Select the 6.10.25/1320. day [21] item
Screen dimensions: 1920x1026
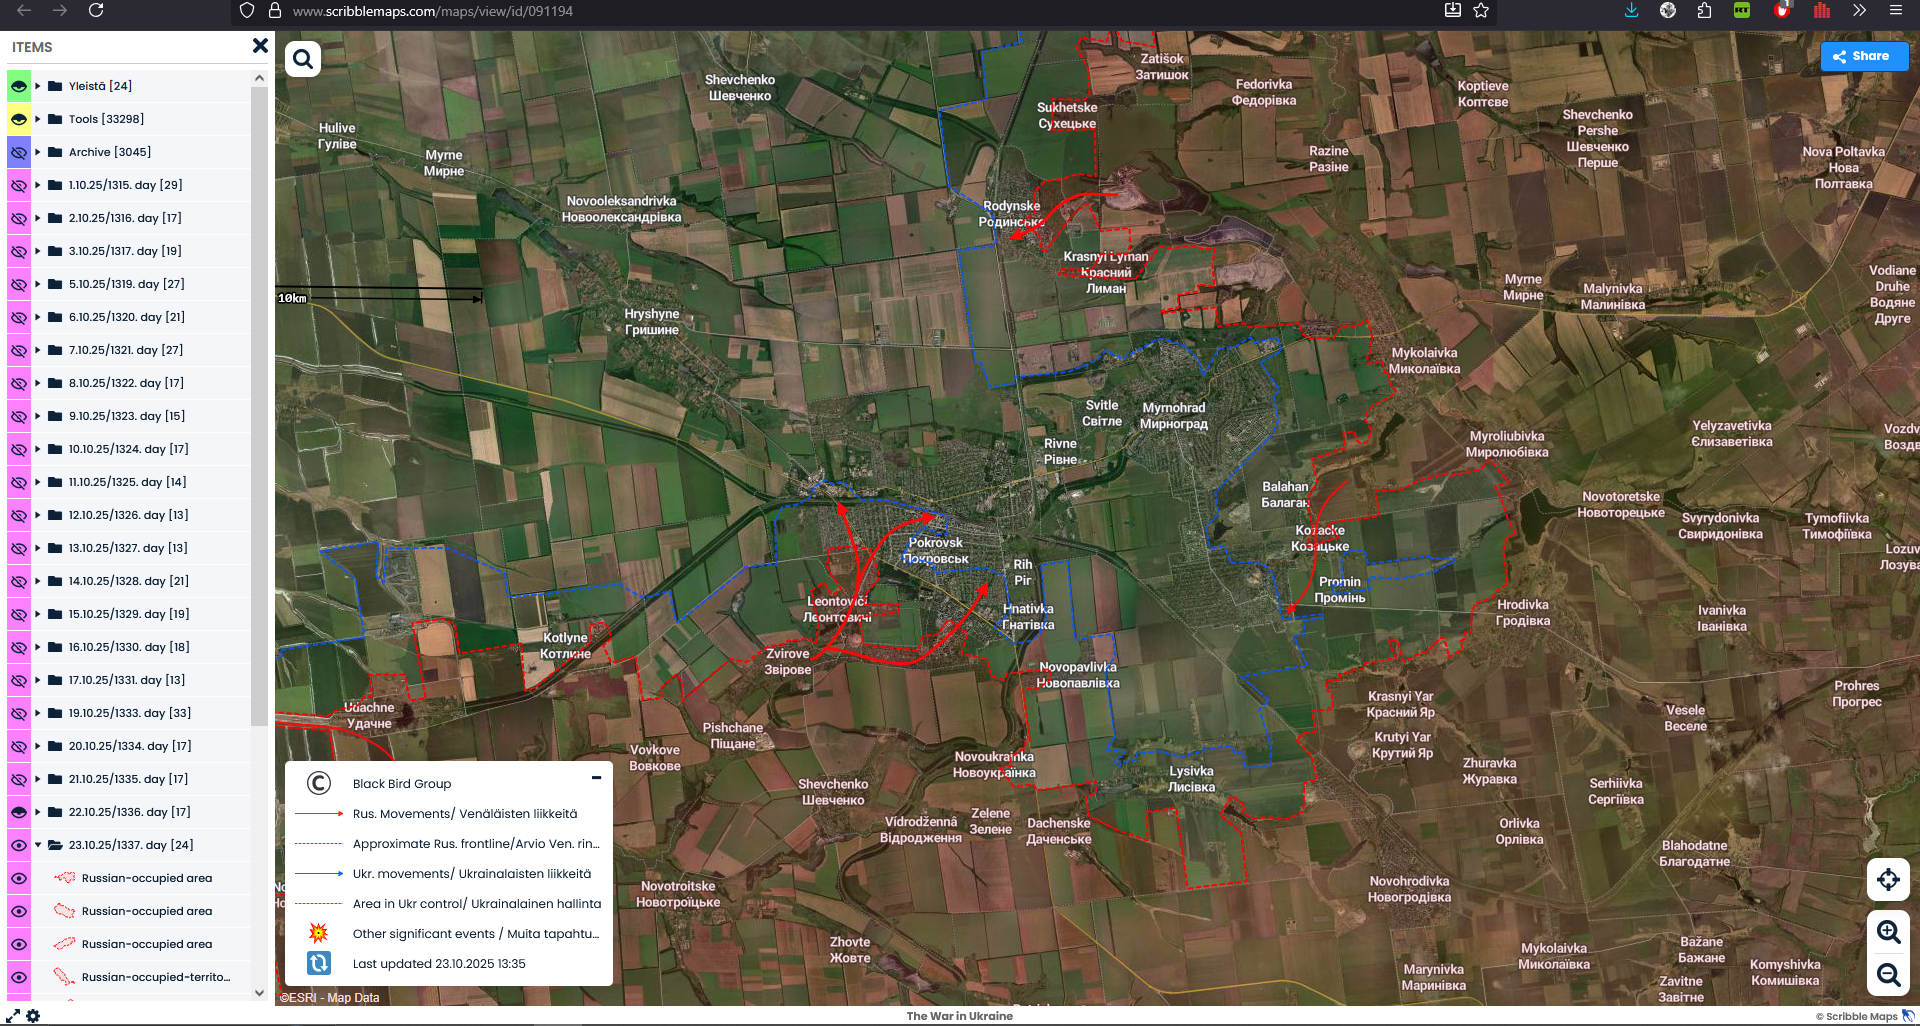pyautogui.click(x=127, y=317)
